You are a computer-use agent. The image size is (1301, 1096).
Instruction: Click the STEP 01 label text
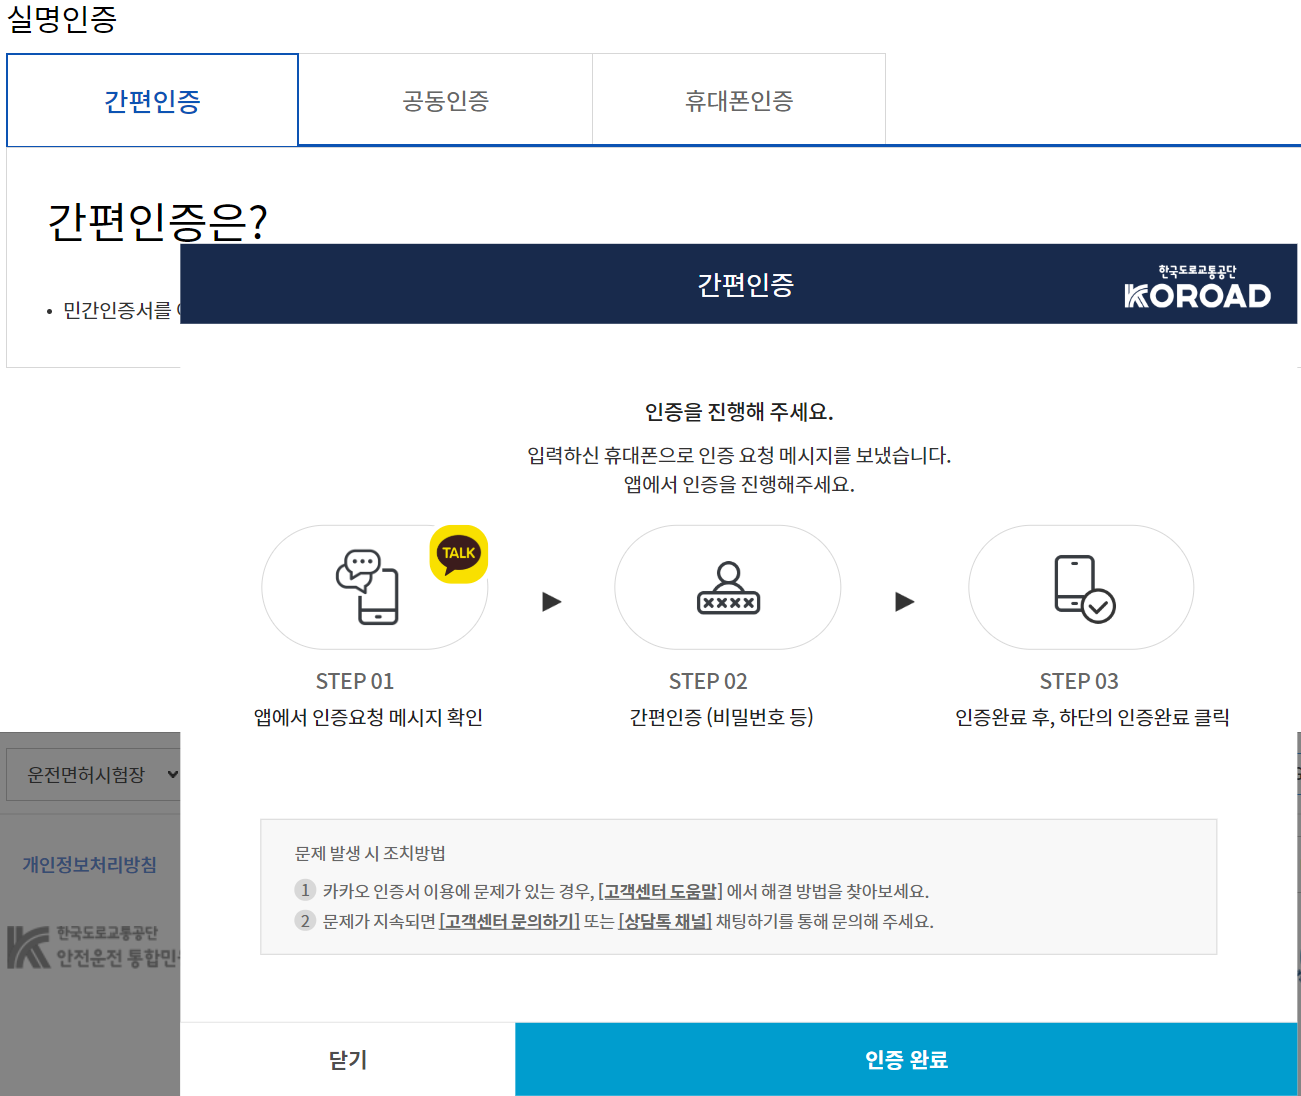coord(355,681)
